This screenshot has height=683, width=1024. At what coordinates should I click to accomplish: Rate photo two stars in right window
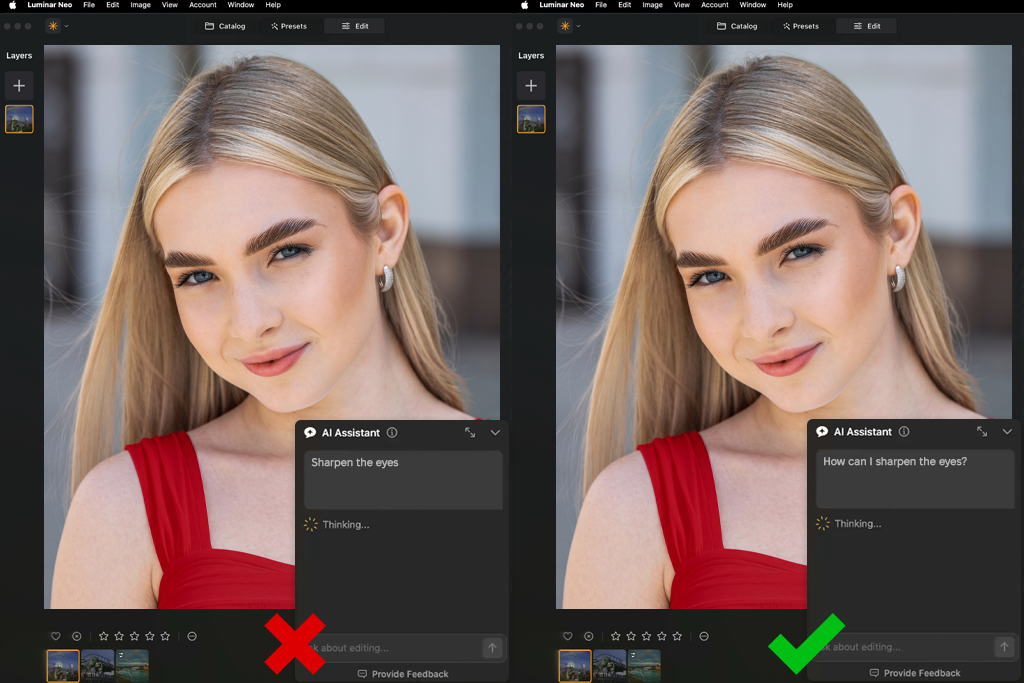point(631,636)
